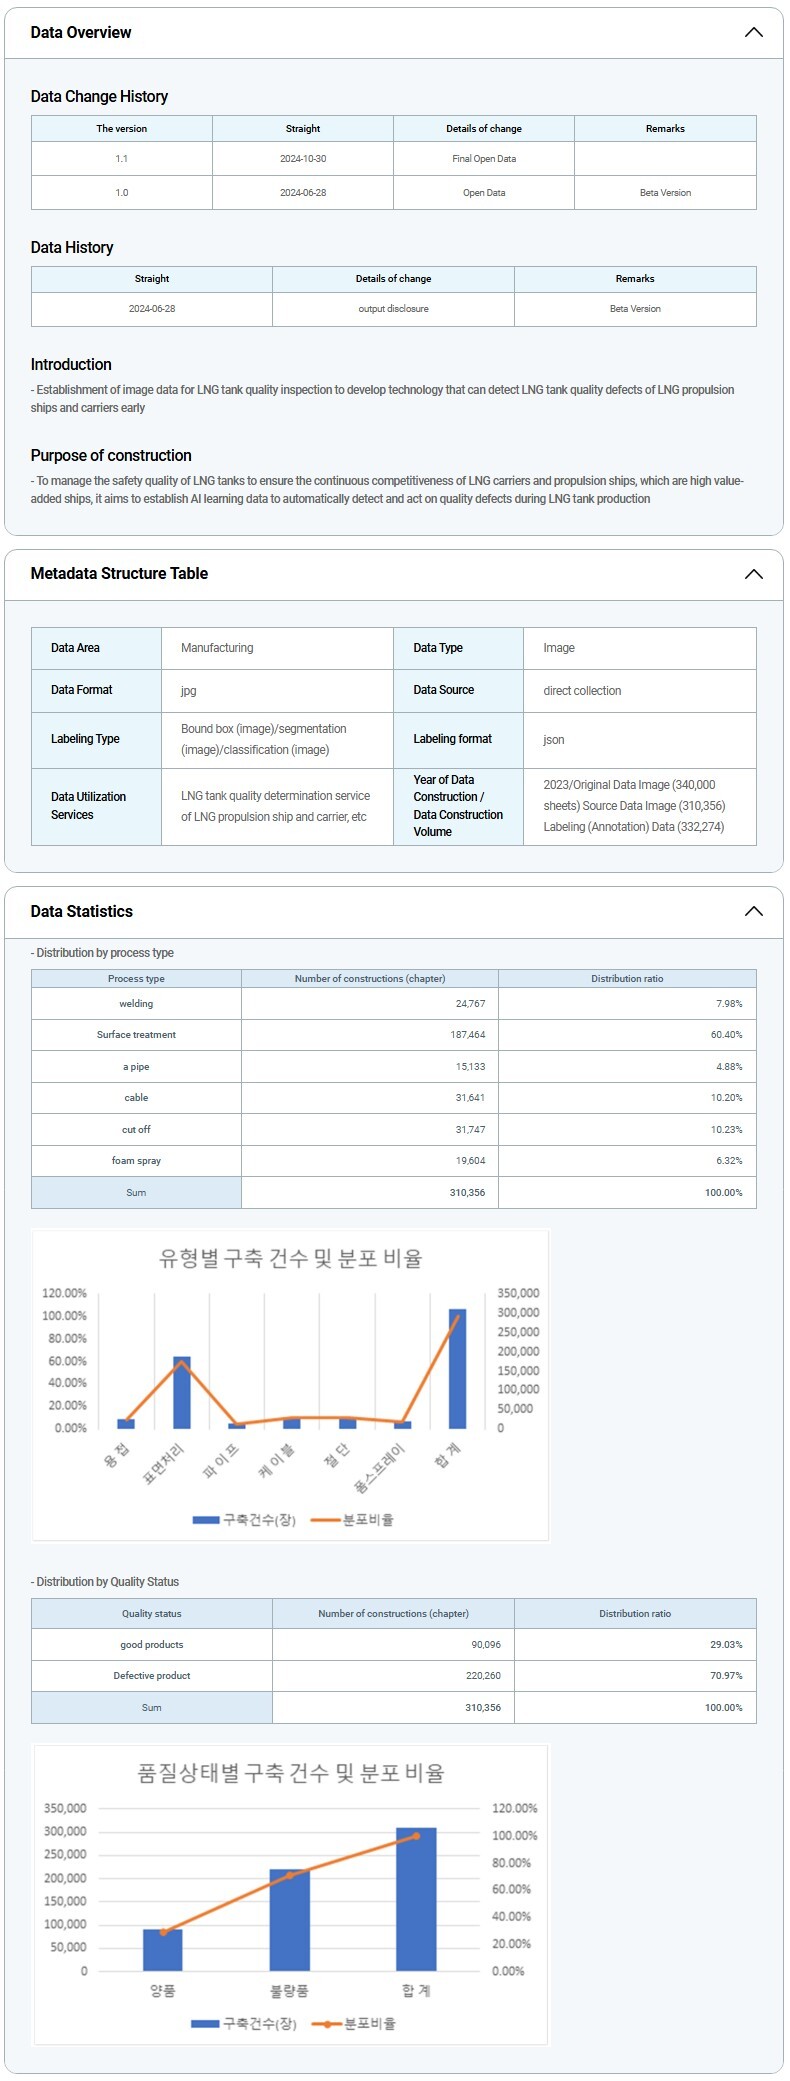Collapse the Data Overview section chevron
Image resolution: width=790 pixels, height=2081 pixels.
(x=753, y=33)
